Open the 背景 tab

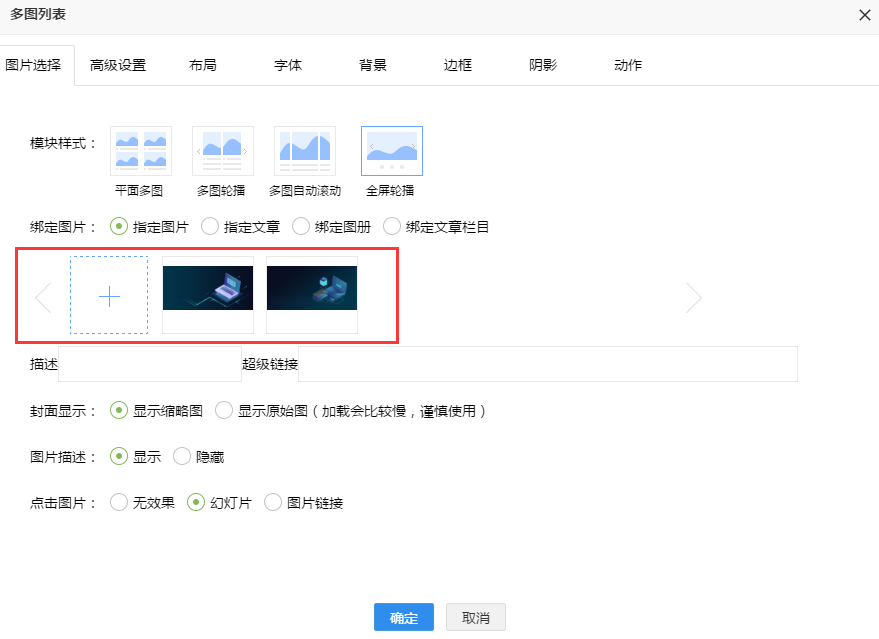373,65
